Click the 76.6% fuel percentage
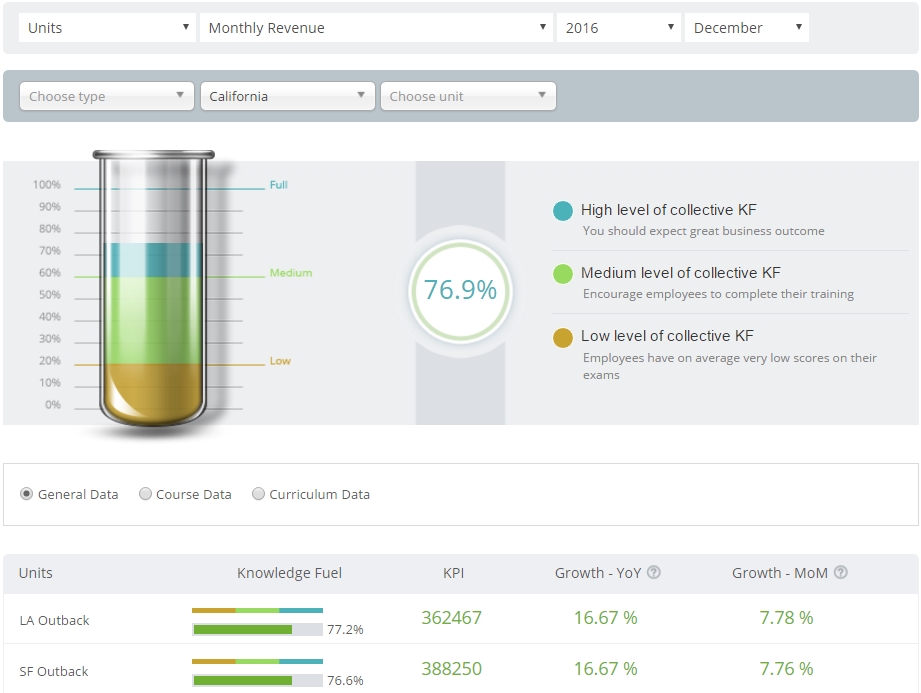Screen dimensions: 921x693 [345, 681]
